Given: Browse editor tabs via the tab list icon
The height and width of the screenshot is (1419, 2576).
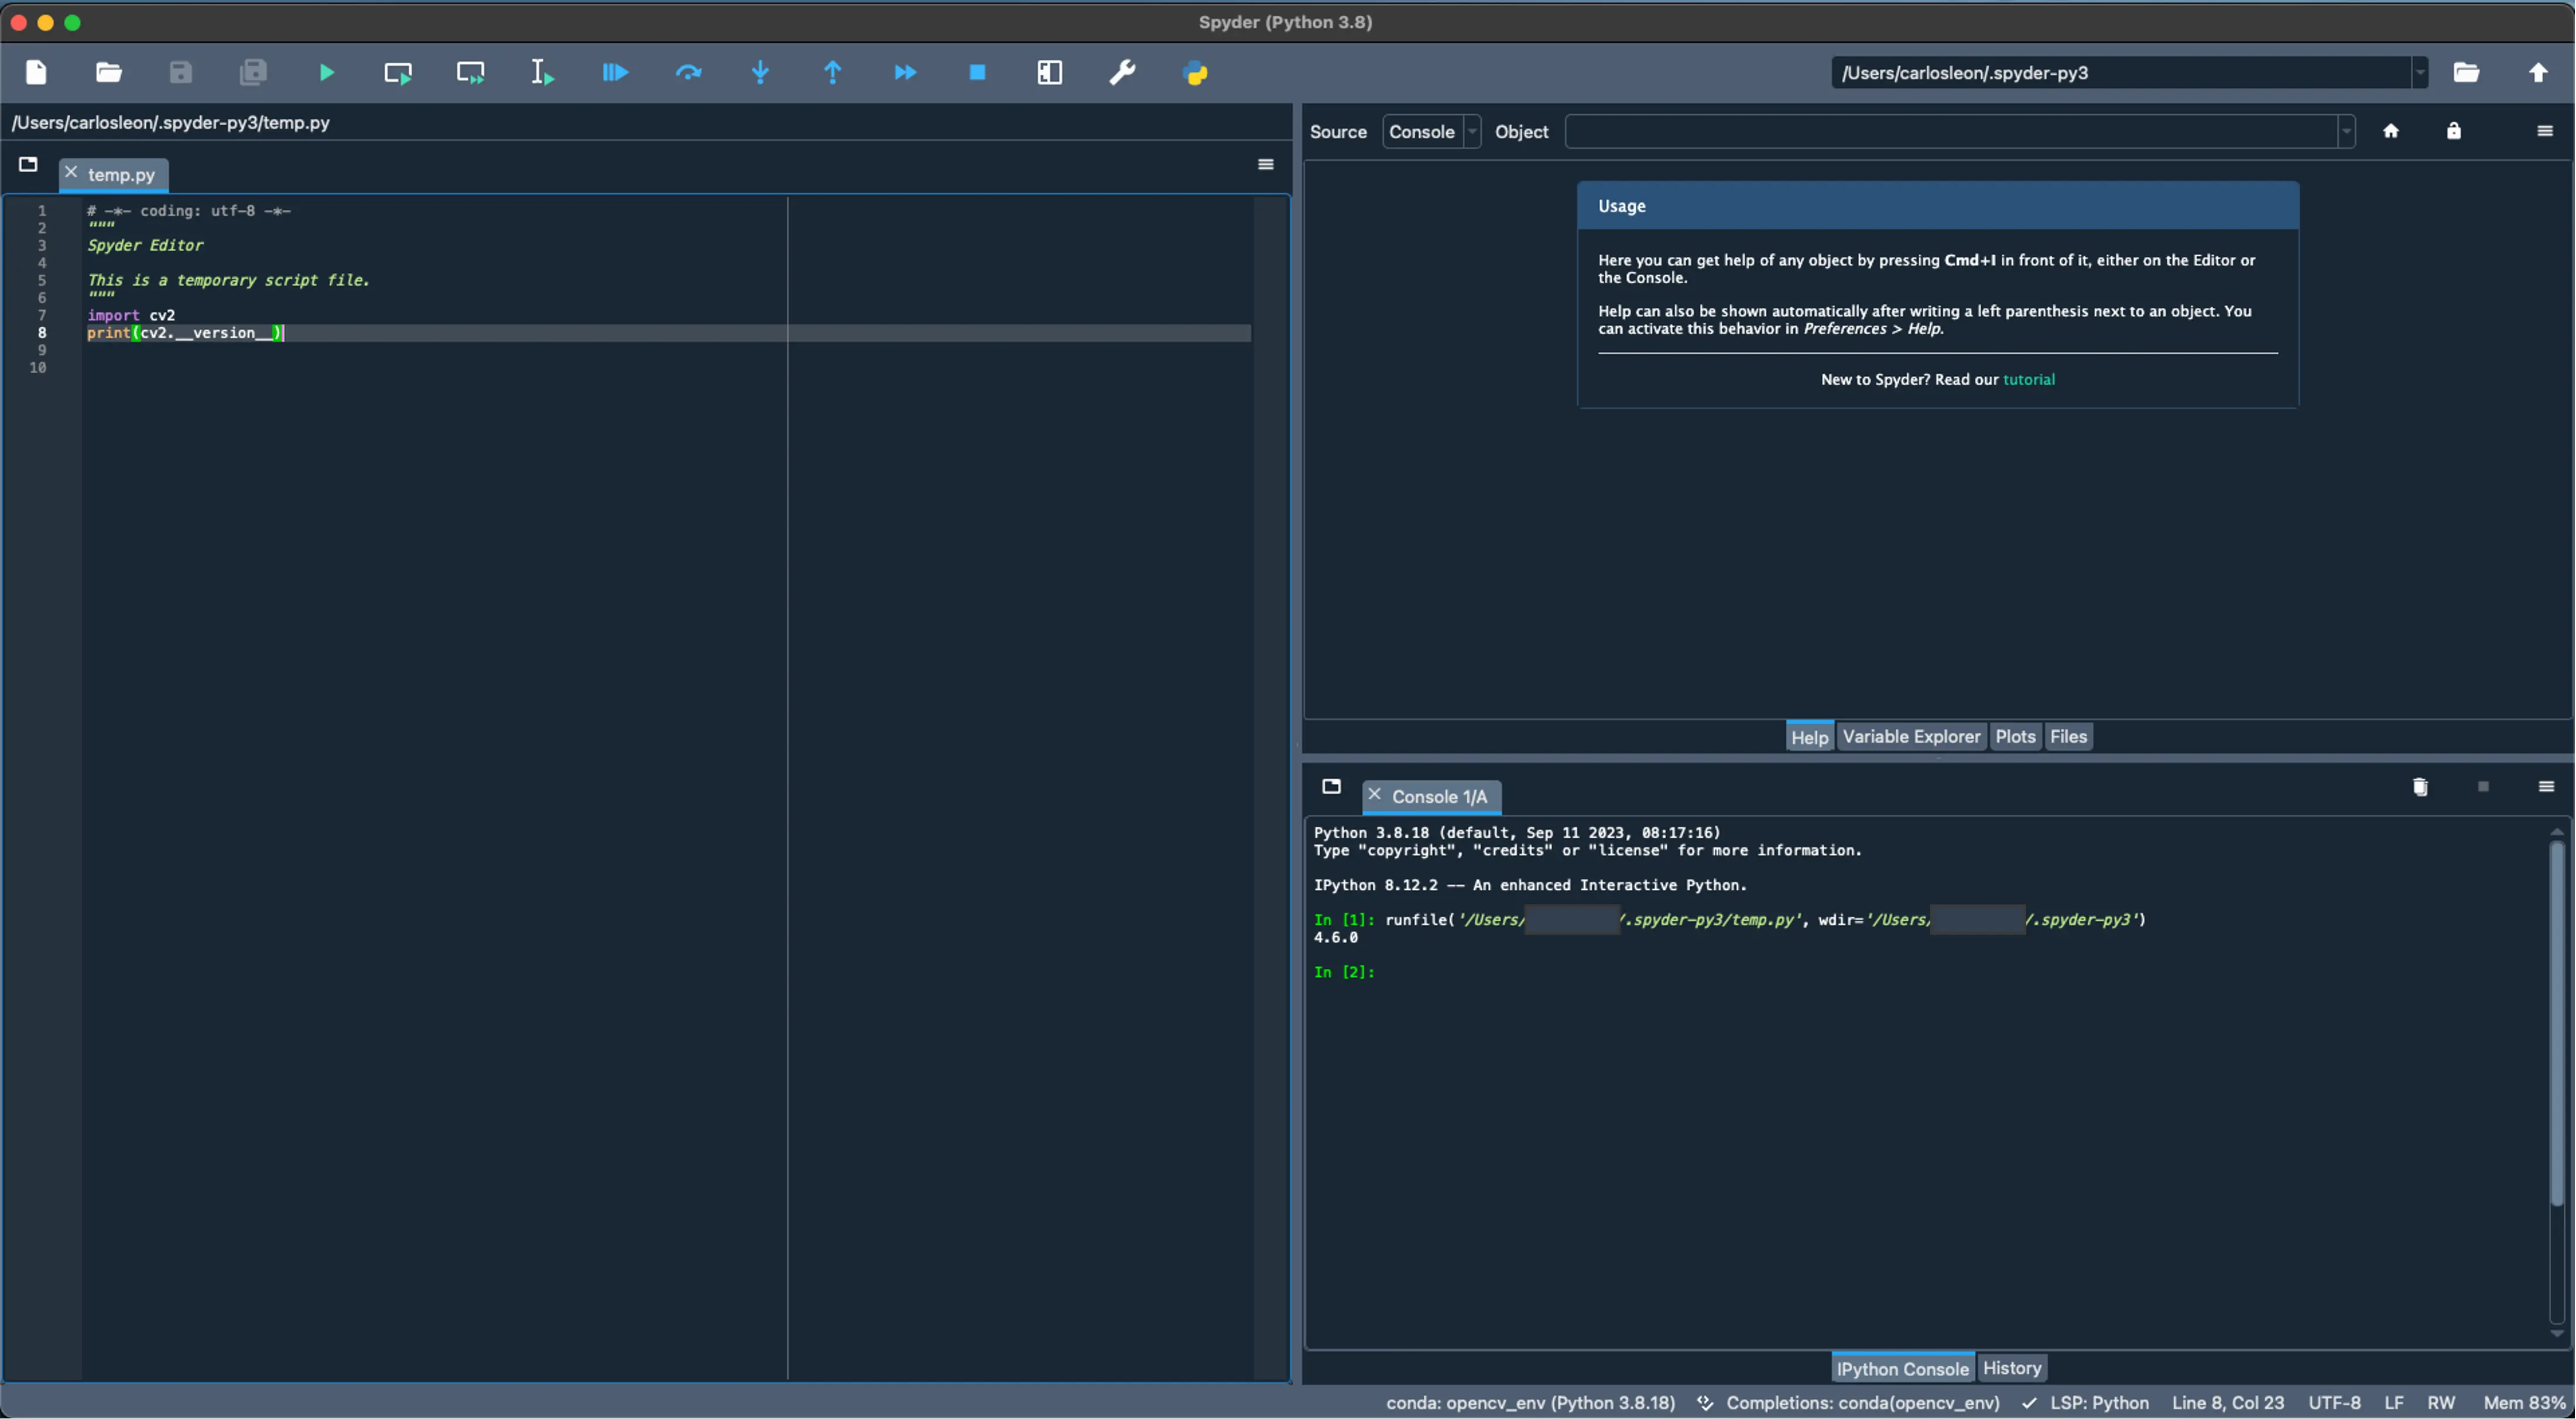Looking at the screenshot, I should point(28,164).
